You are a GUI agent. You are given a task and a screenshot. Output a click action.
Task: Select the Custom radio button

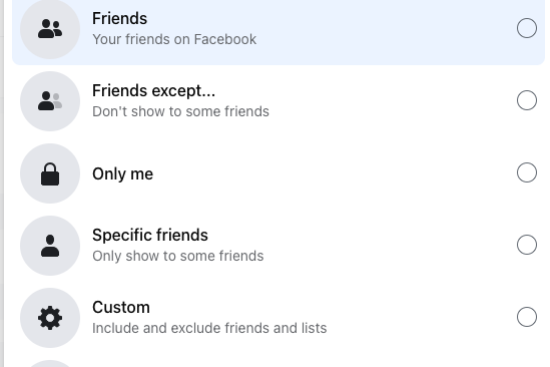[526, 317]
